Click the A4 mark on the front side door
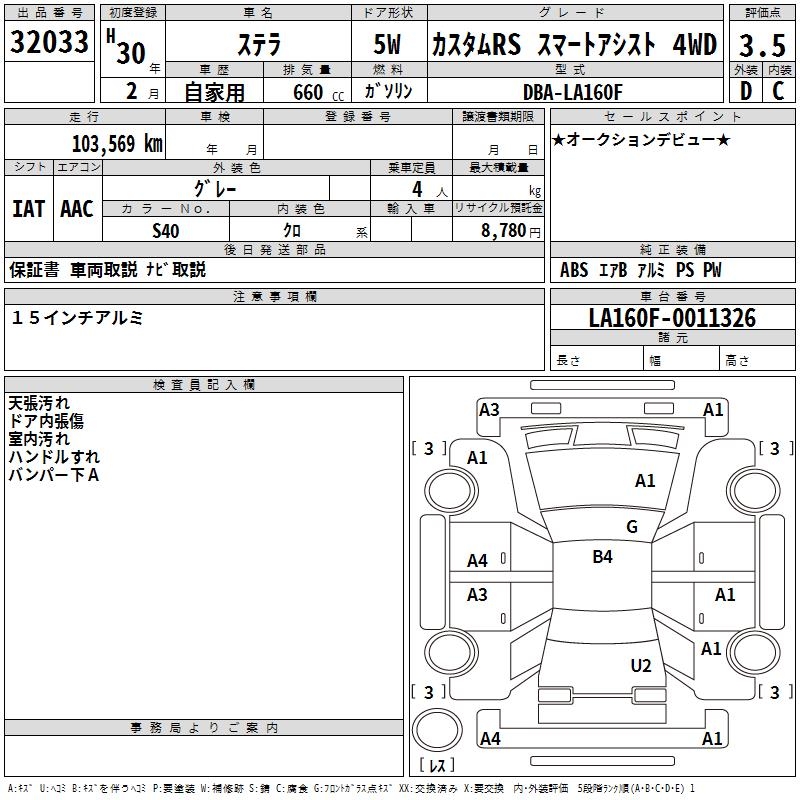 478,561
